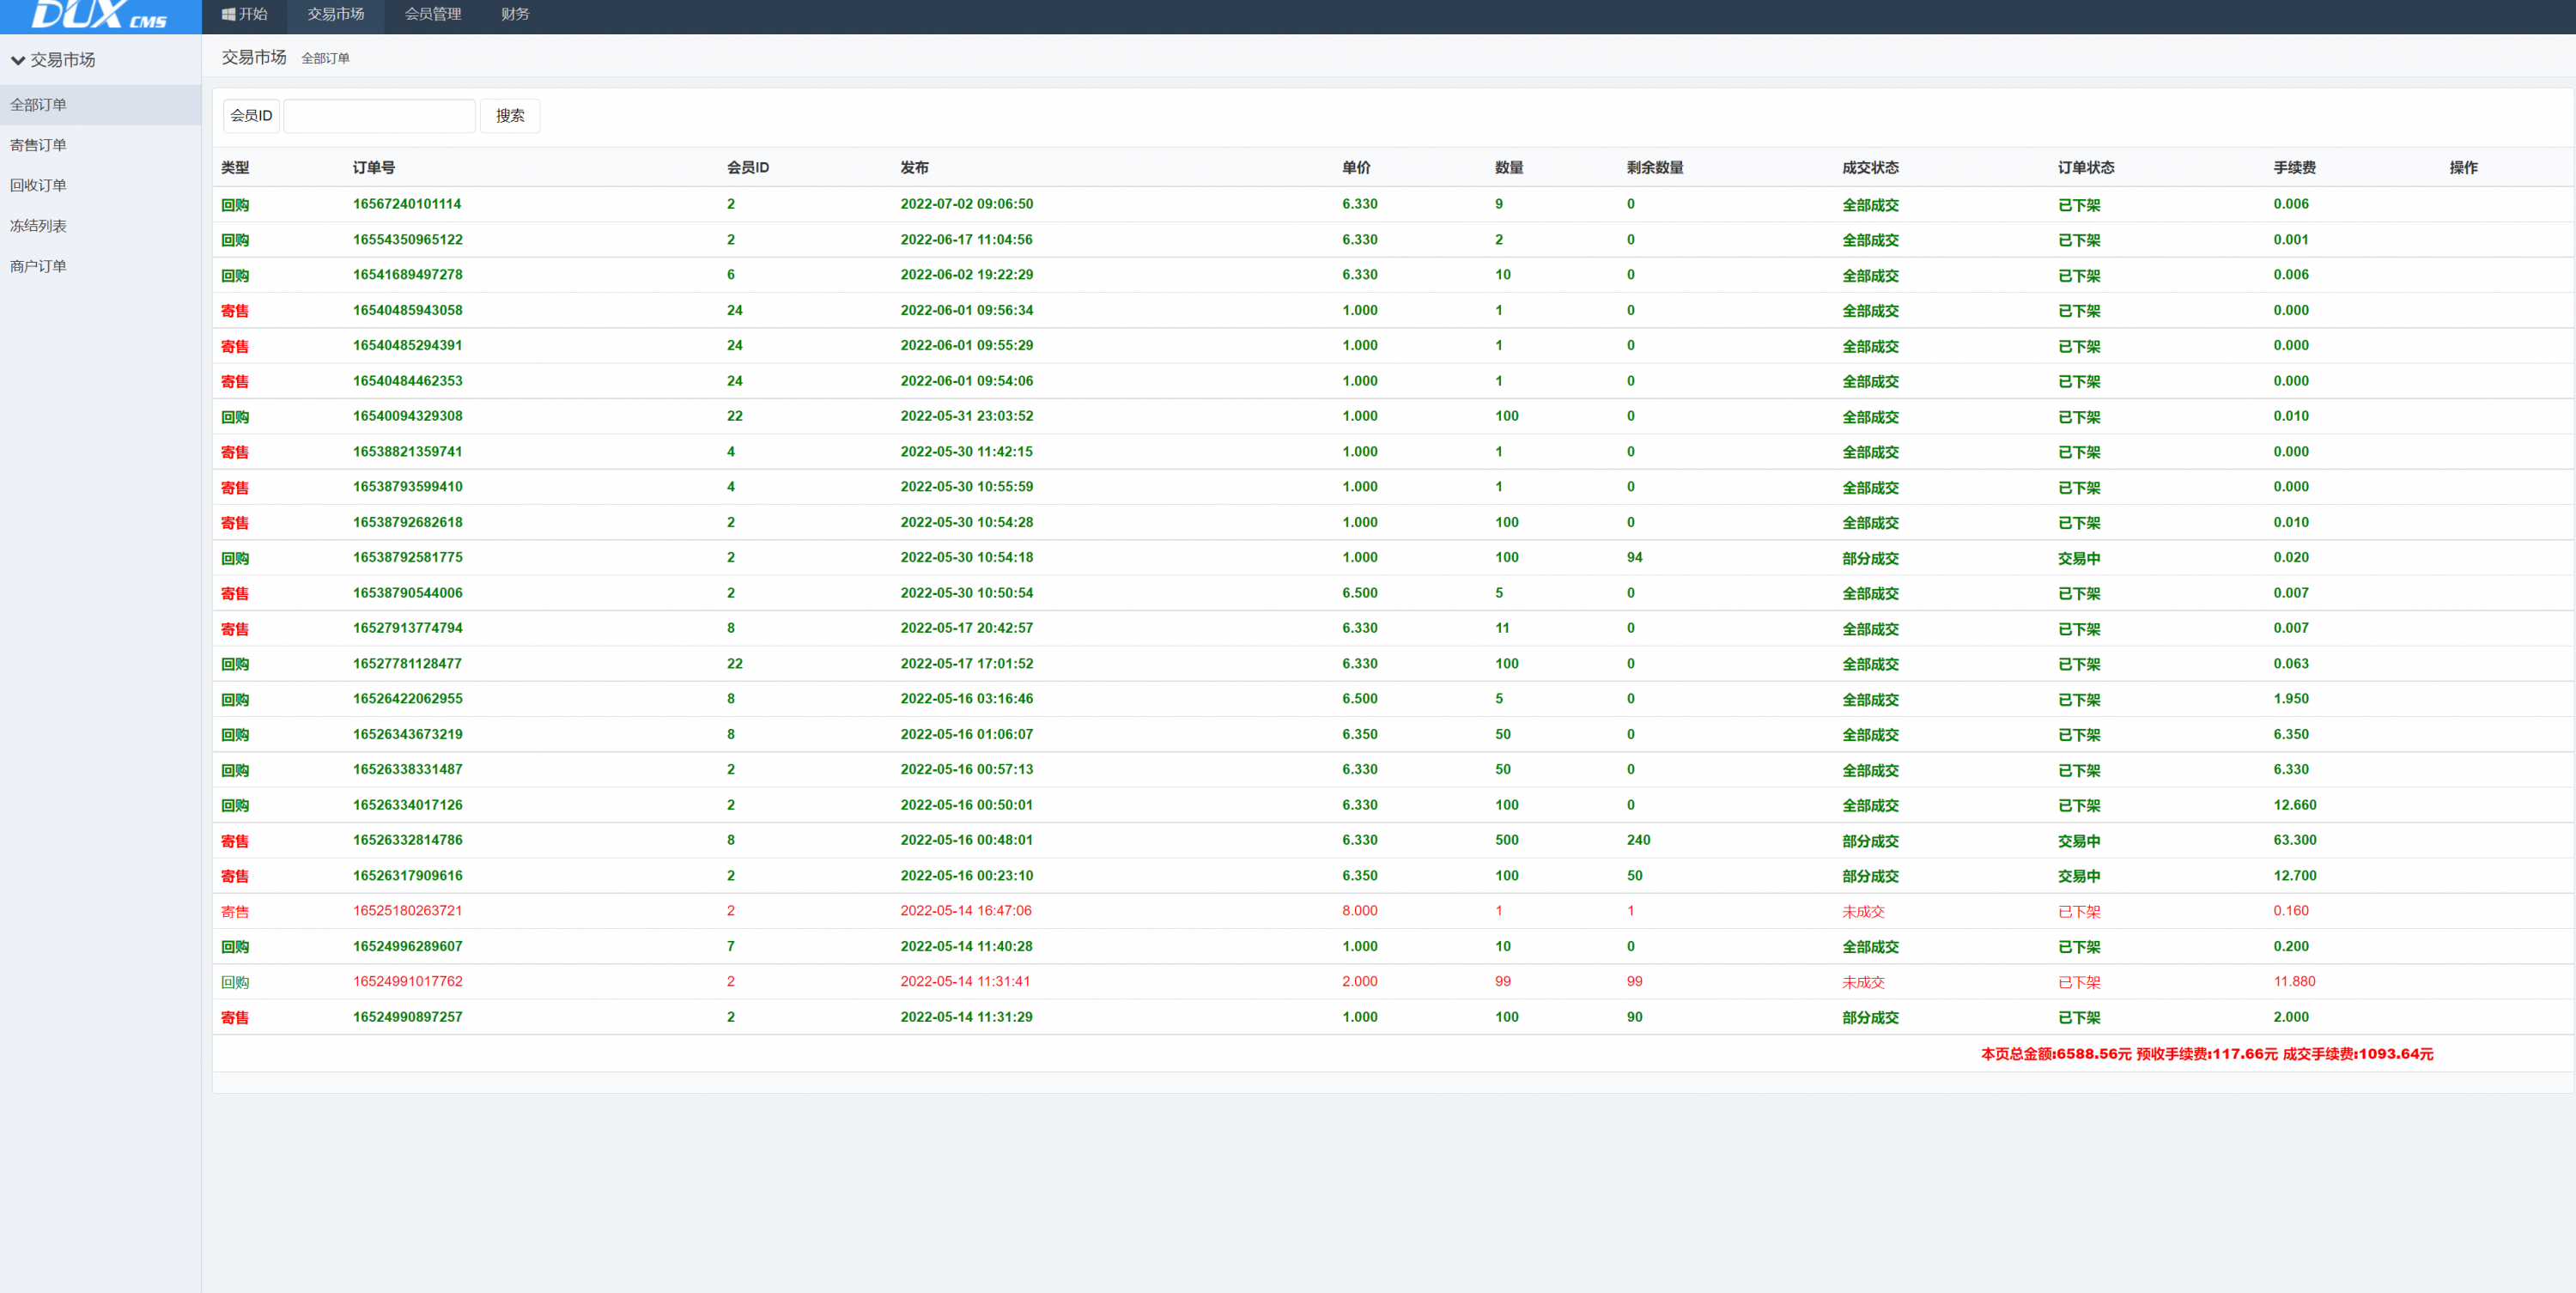
Task: Click the page totals summary text
Action: point(2206,1054)
